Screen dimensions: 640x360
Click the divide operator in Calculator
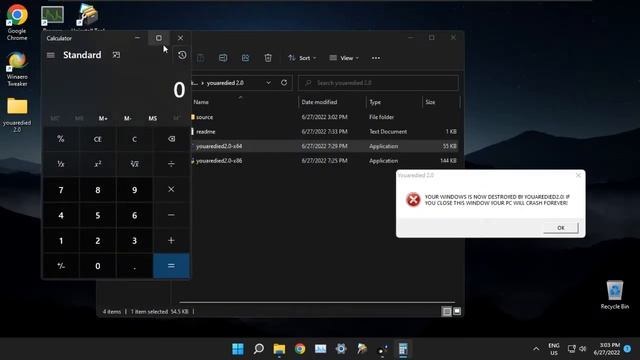click(x=171, y=164)
